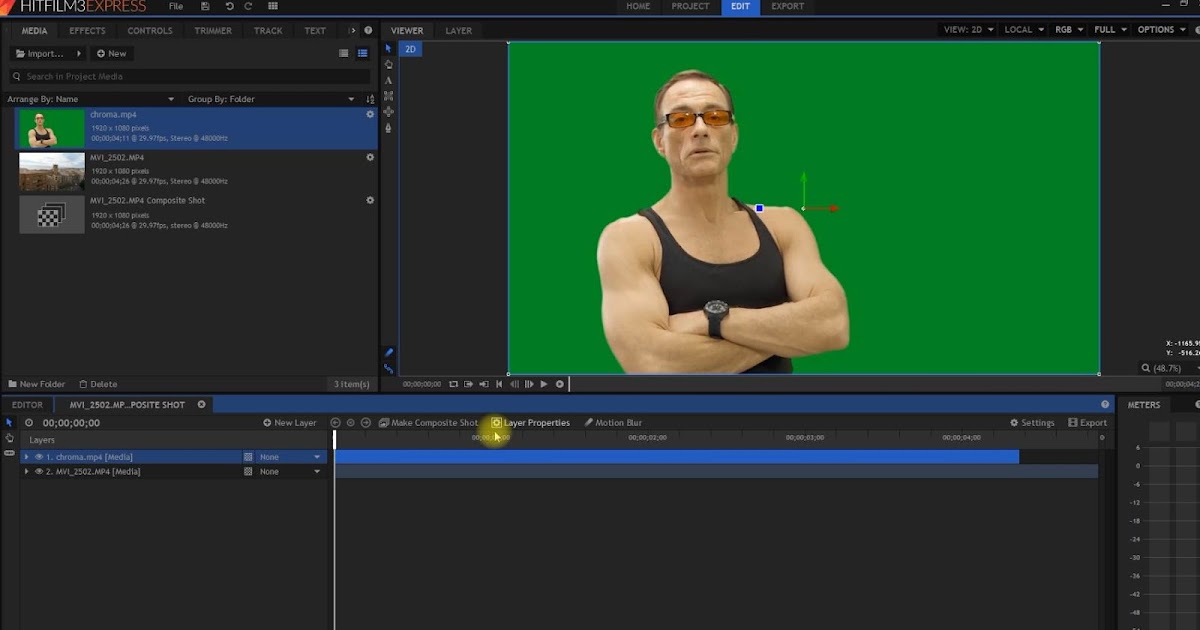Go to previous keyframe in timeline
The height and width of the screenshot is (630, 1200).
click(x=335, y=423)
